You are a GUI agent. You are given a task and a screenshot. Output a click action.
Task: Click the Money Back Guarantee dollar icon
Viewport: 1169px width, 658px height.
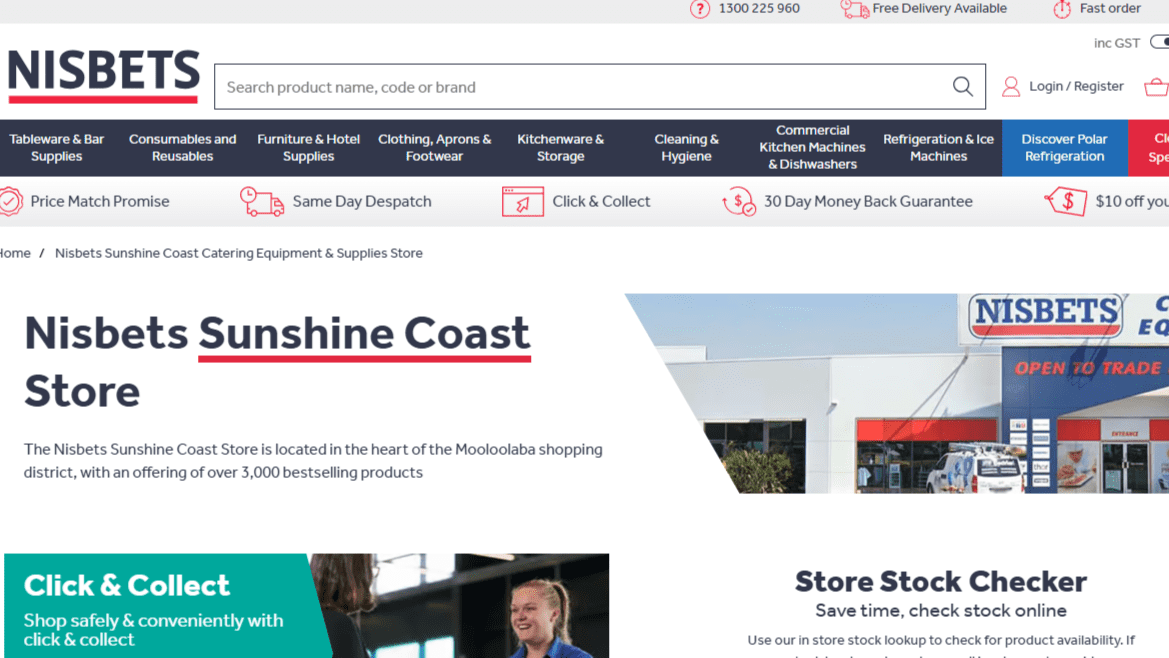(739, 201)
